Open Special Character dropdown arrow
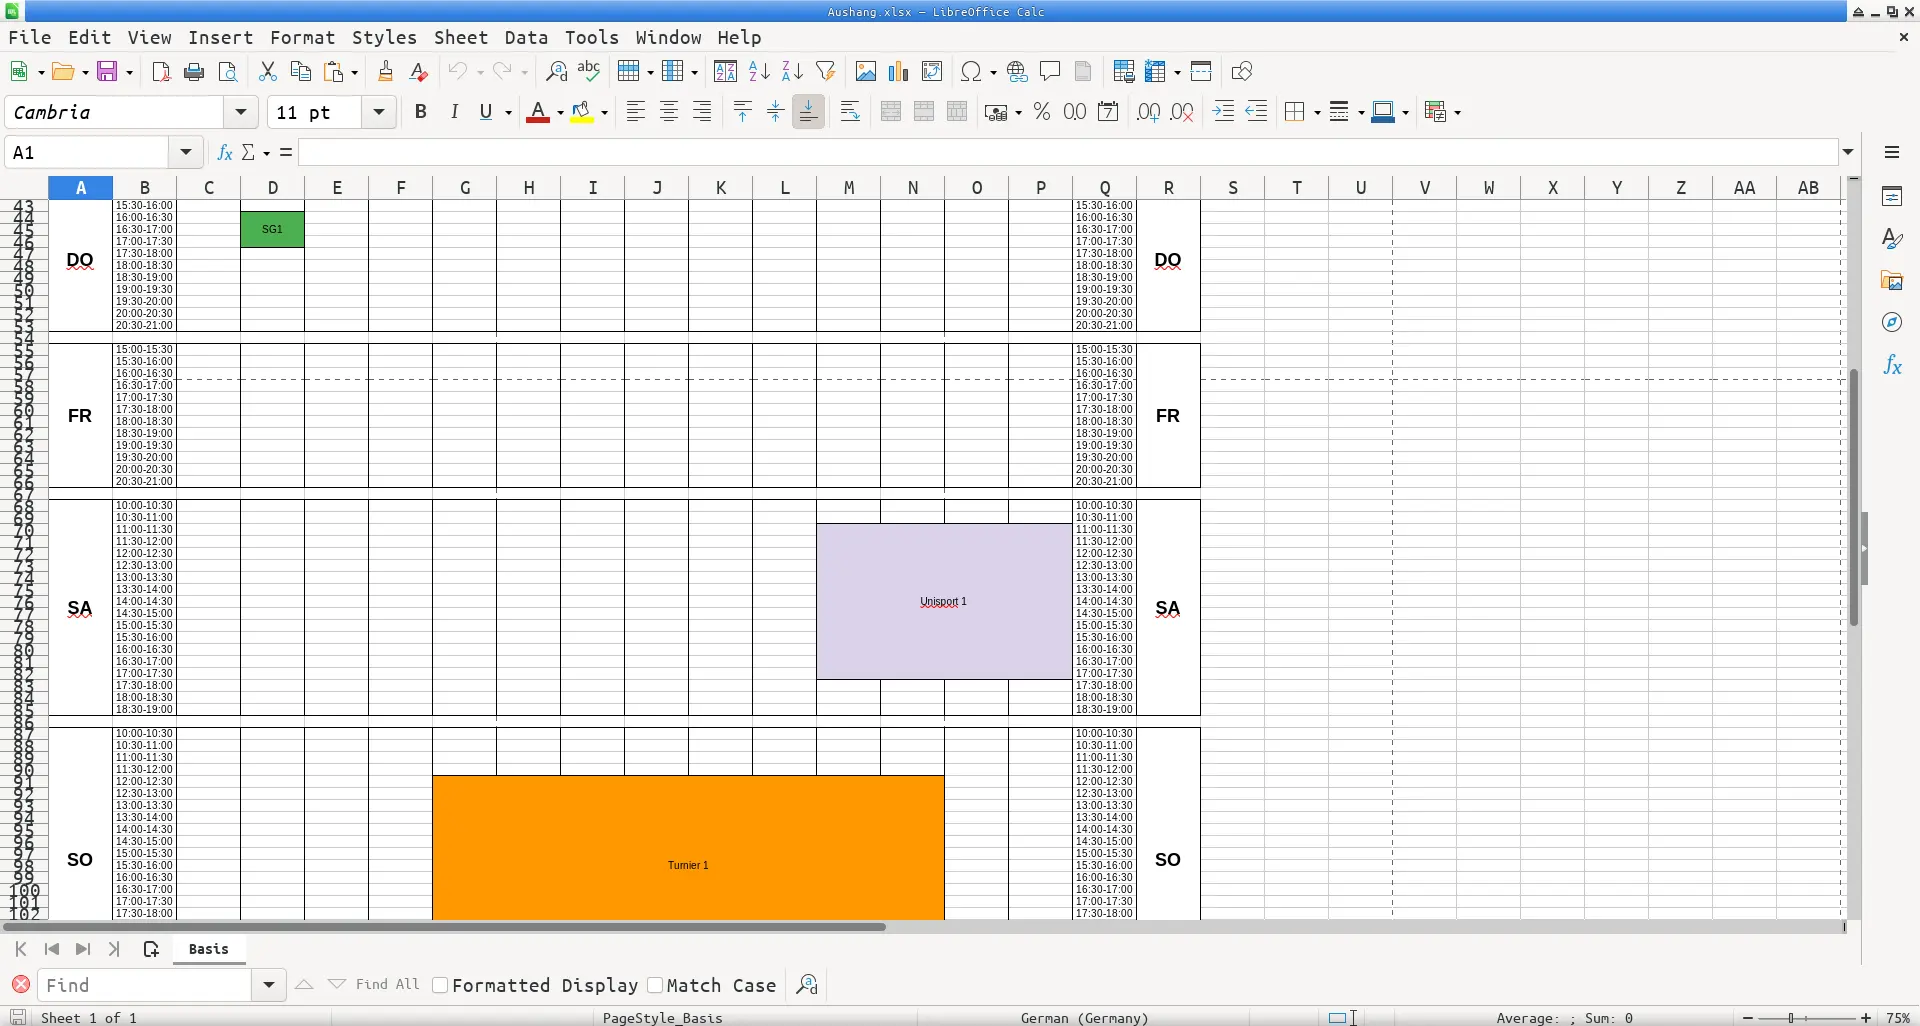 click(x=992, y=71)
